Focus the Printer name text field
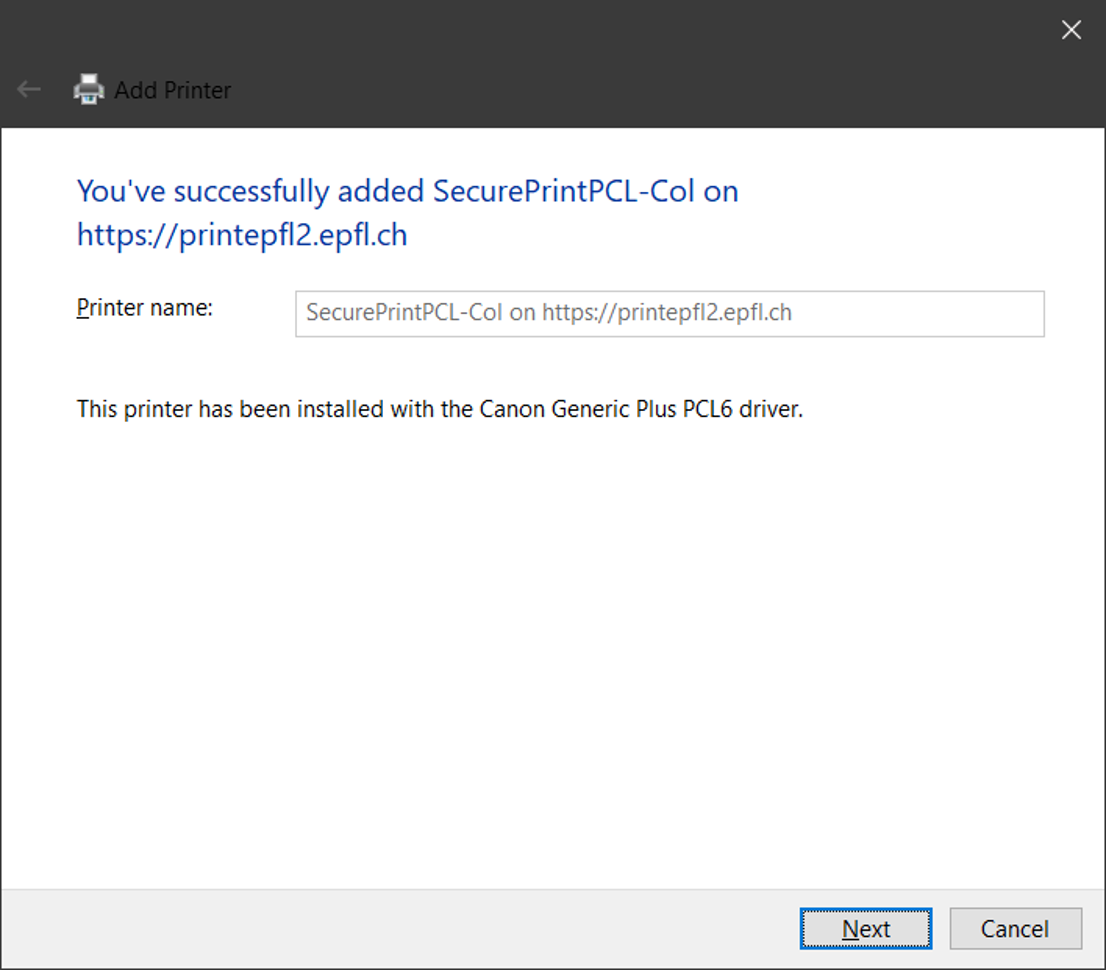Viewport: 1106px width, 970px height. pyautogui.click(x=669, y=313)
